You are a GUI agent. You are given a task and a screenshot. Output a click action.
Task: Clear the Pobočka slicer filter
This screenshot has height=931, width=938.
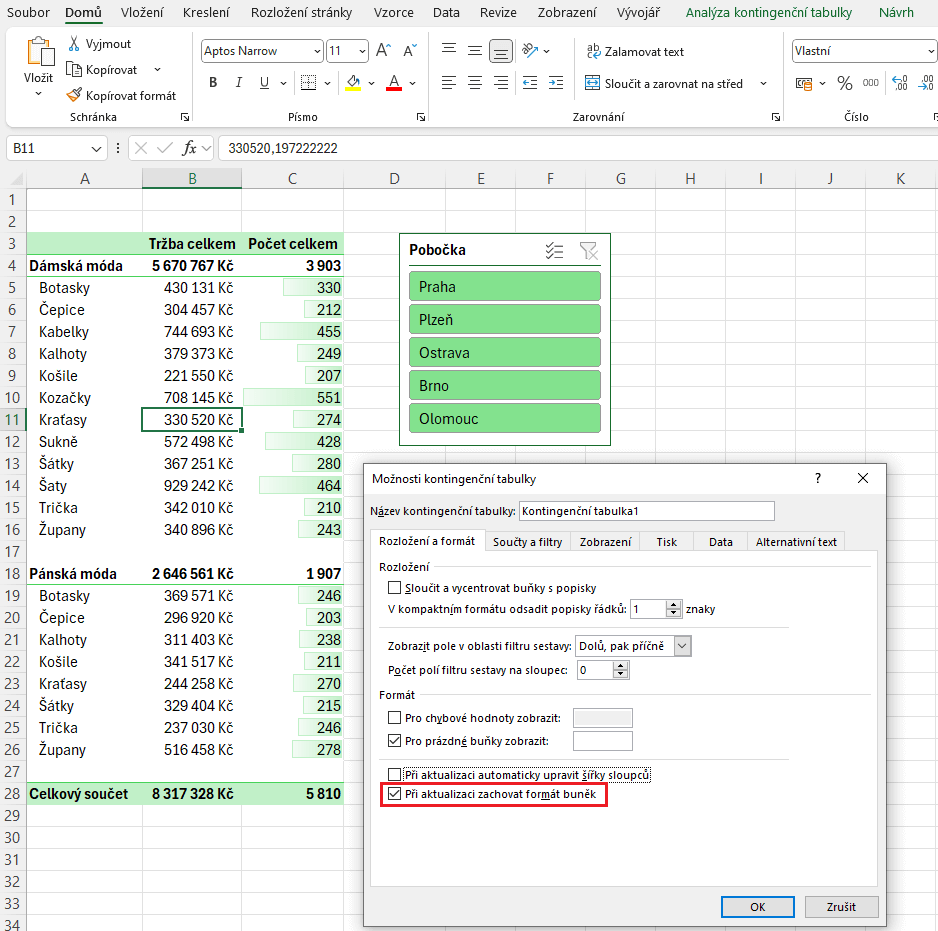click(588, 251)
